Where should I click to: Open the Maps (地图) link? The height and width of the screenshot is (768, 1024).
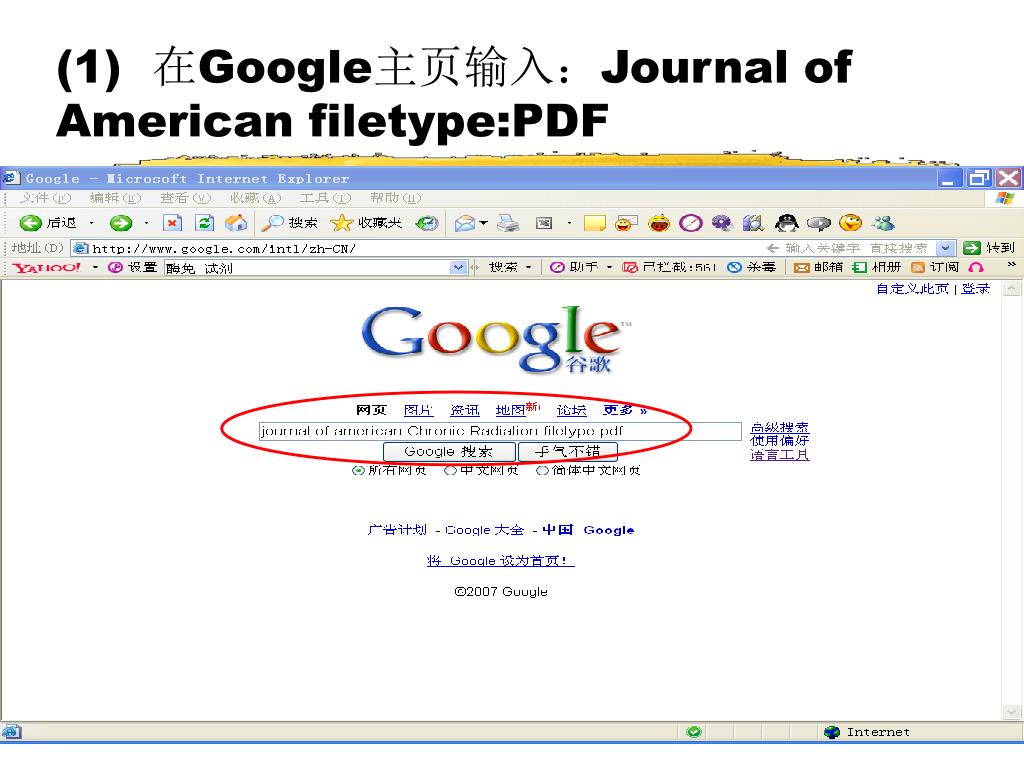(510, 410)
